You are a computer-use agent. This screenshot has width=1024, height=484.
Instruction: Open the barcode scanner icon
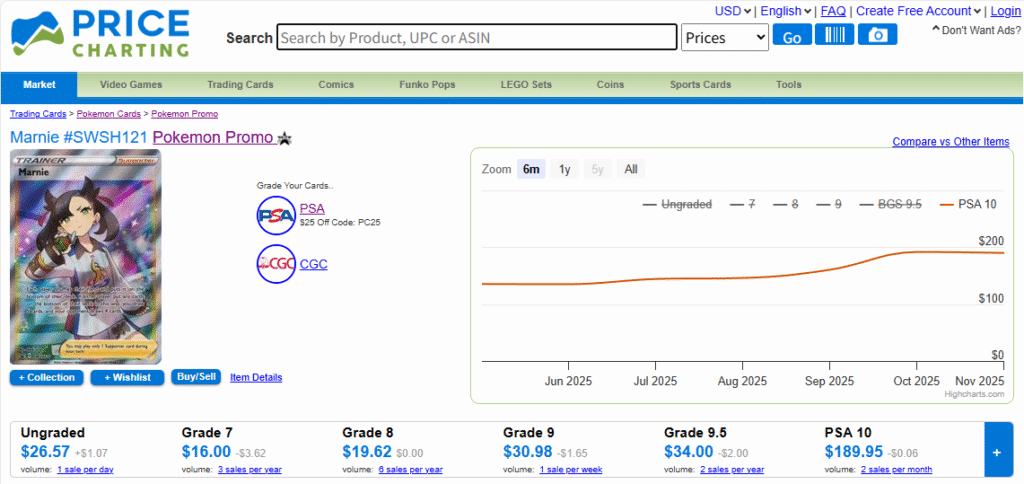[x=834, y=35]
